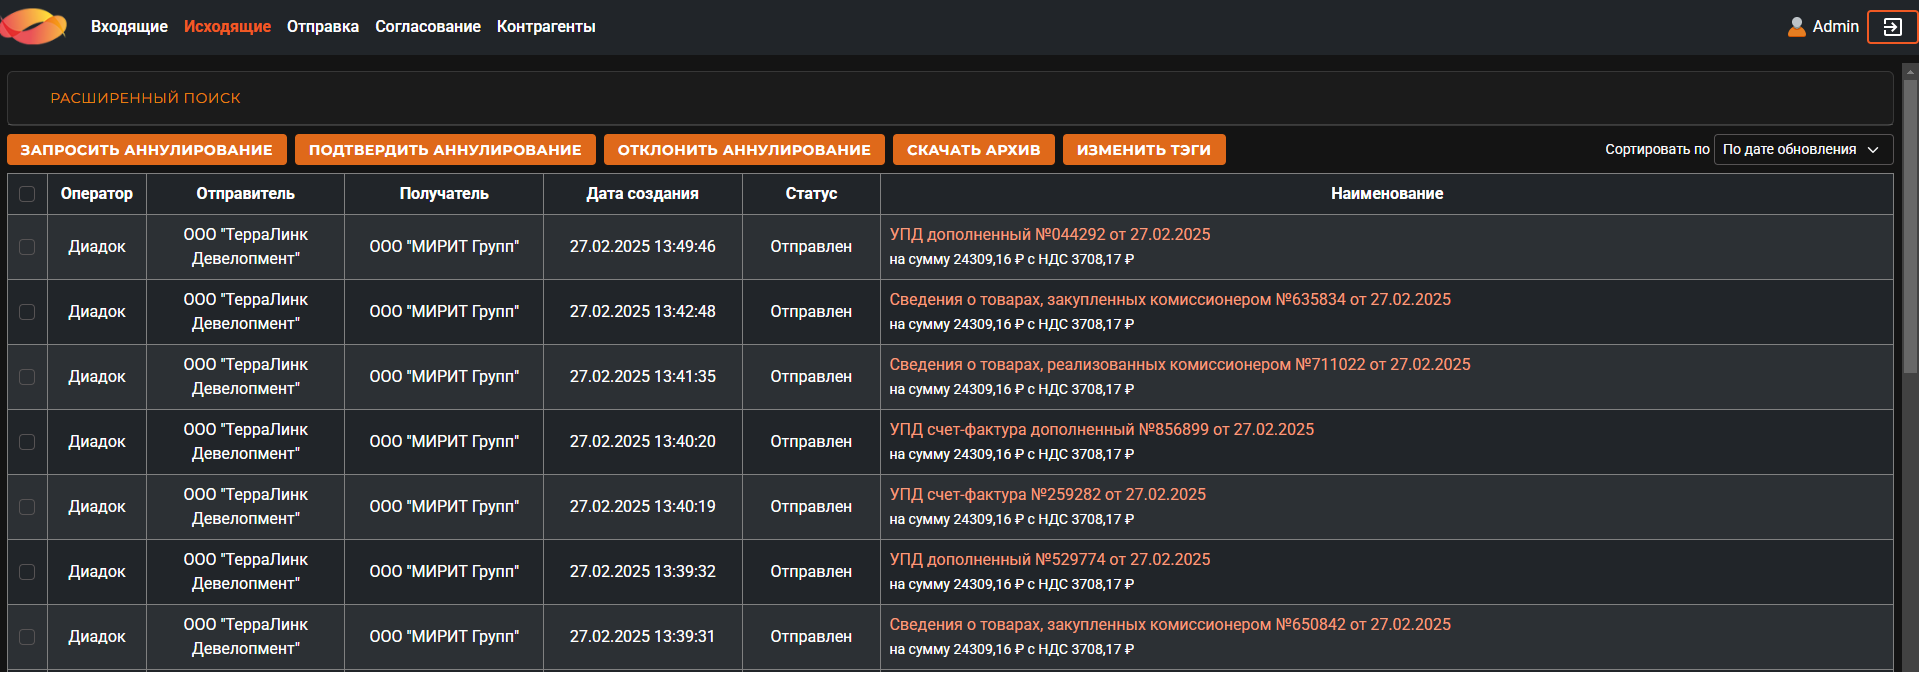Check the row created 27.02.2025 13:41:35
1919x674 pixels.
tap(27, 377)
